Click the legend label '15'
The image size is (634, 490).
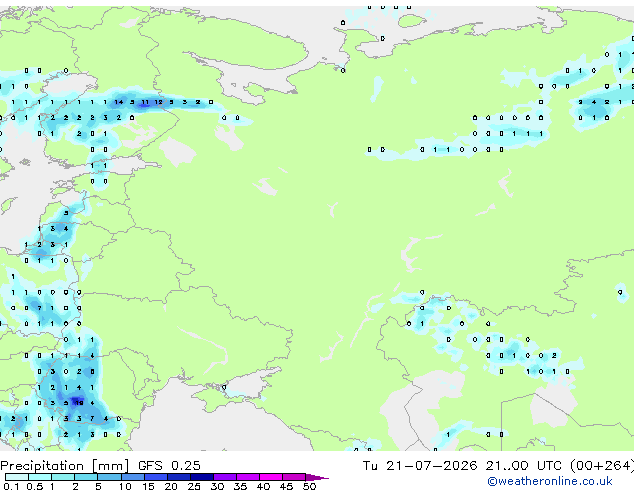148,486
